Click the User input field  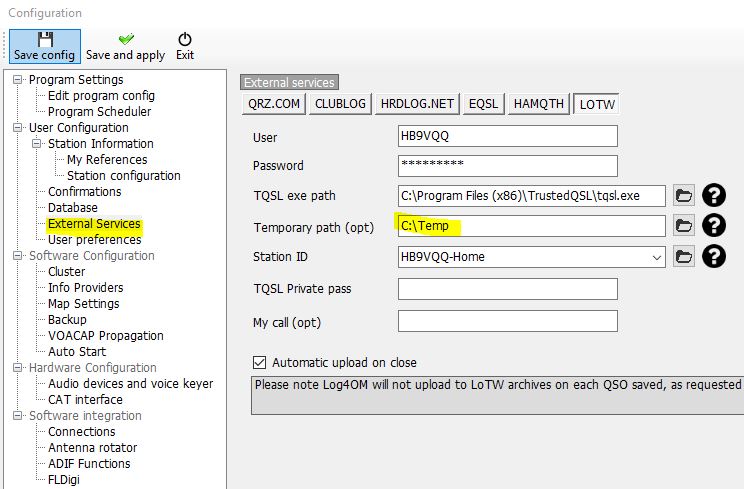pyautogui.click(x=508, y=136)
